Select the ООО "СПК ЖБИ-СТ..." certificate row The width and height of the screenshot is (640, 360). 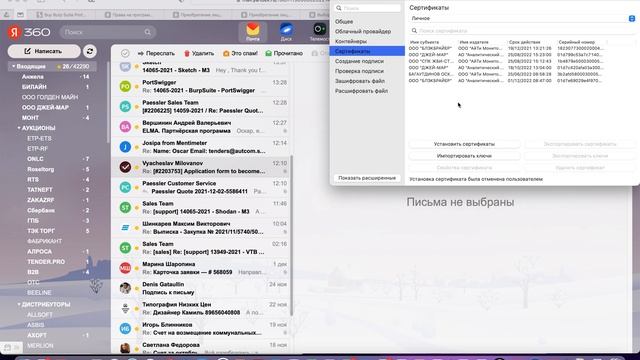(x=506, y=61)
